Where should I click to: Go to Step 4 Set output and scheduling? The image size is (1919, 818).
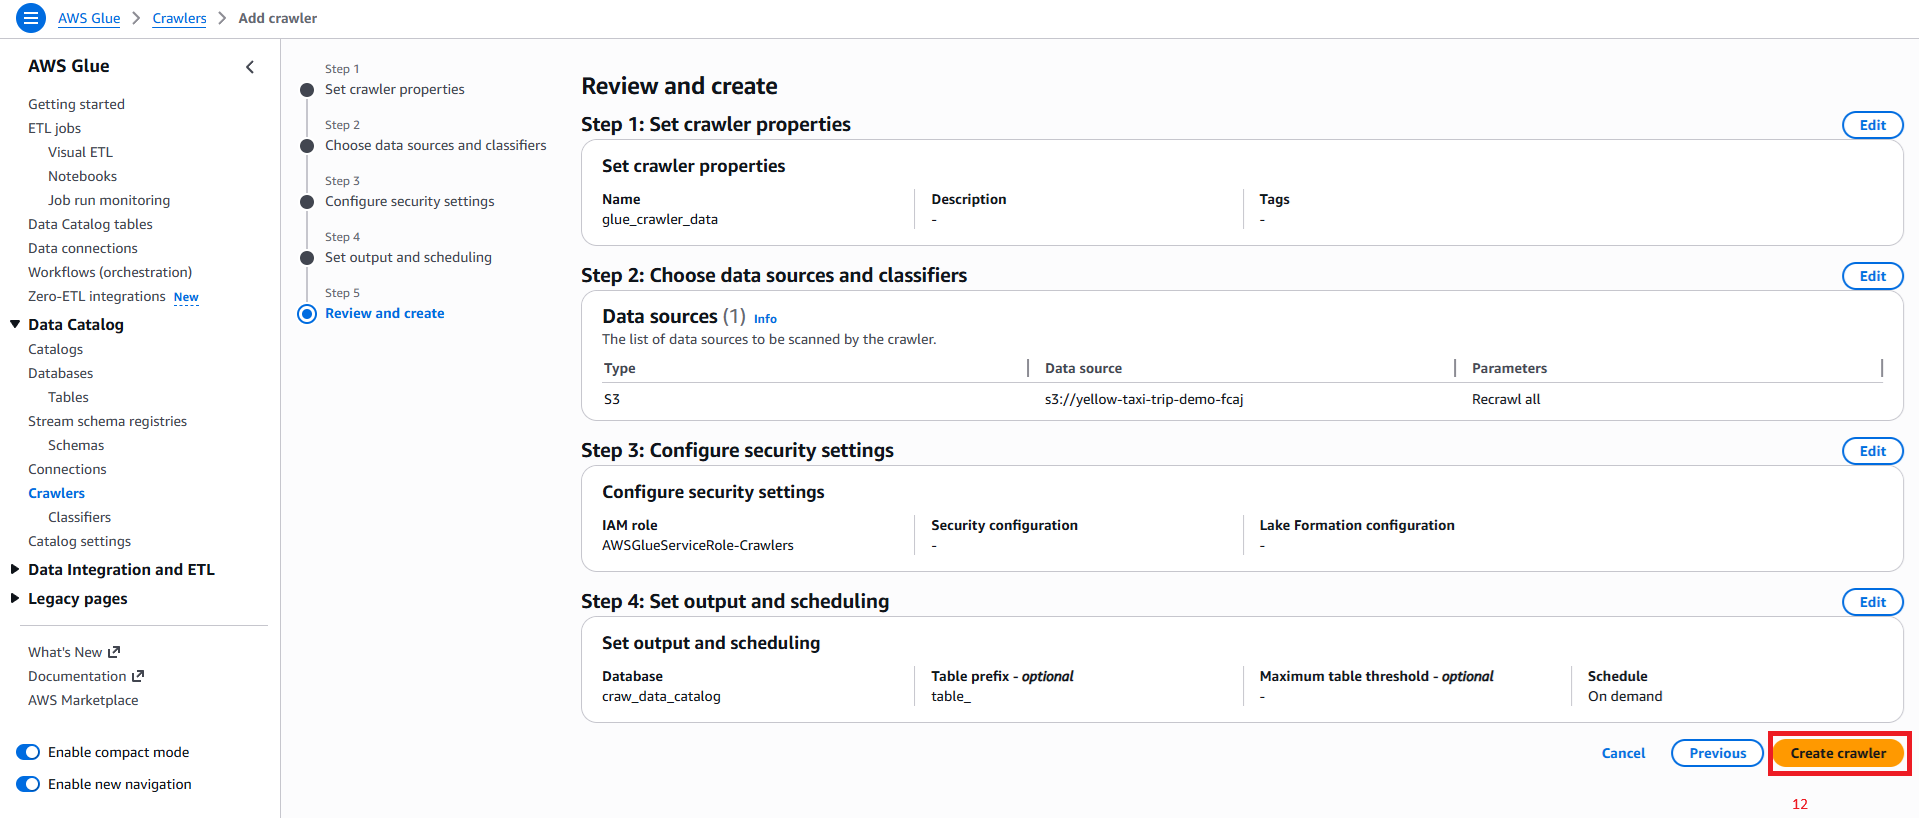pos(408,257)
